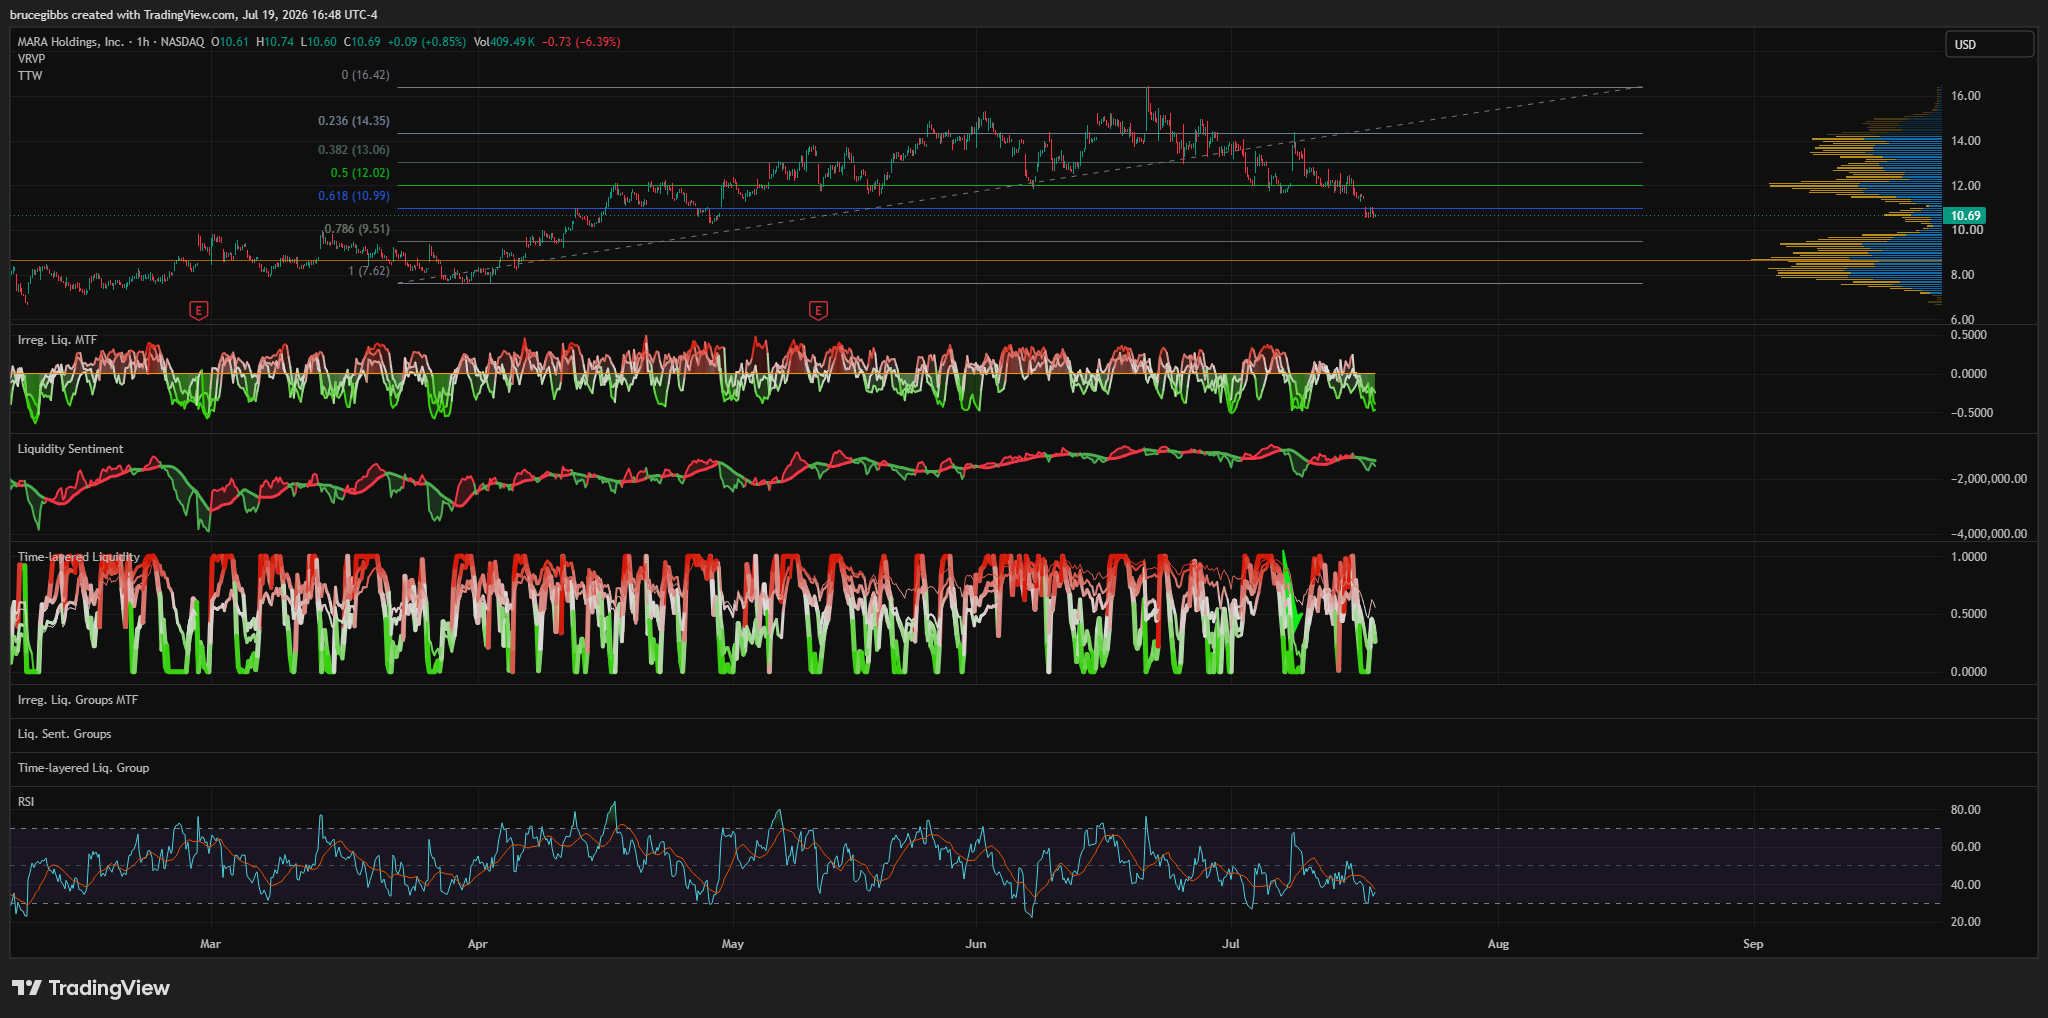Click the volume change -0.73 (-6.39%)

(581, 42)
